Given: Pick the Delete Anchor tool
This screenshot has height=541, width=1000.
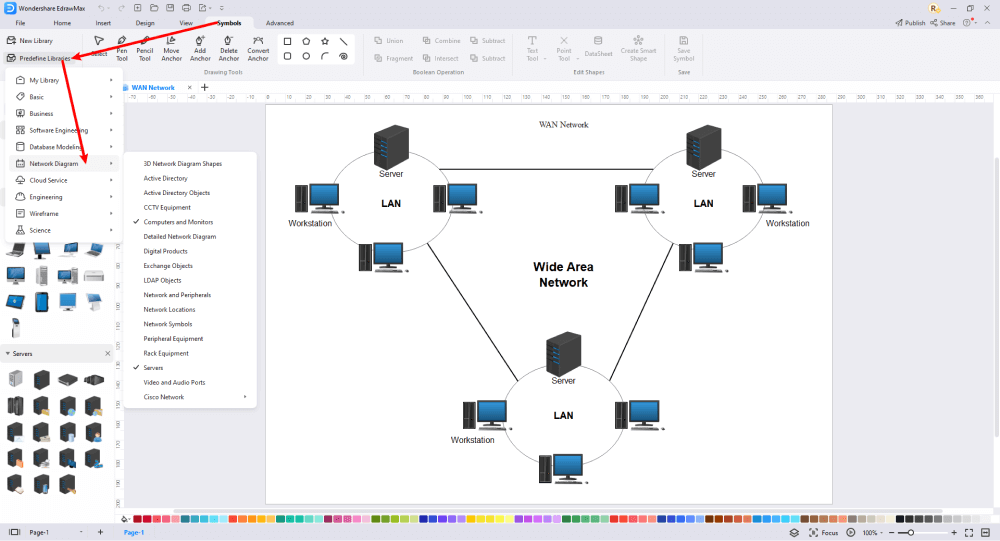Looking at the screenshot, I should click(x=229, y=48).
